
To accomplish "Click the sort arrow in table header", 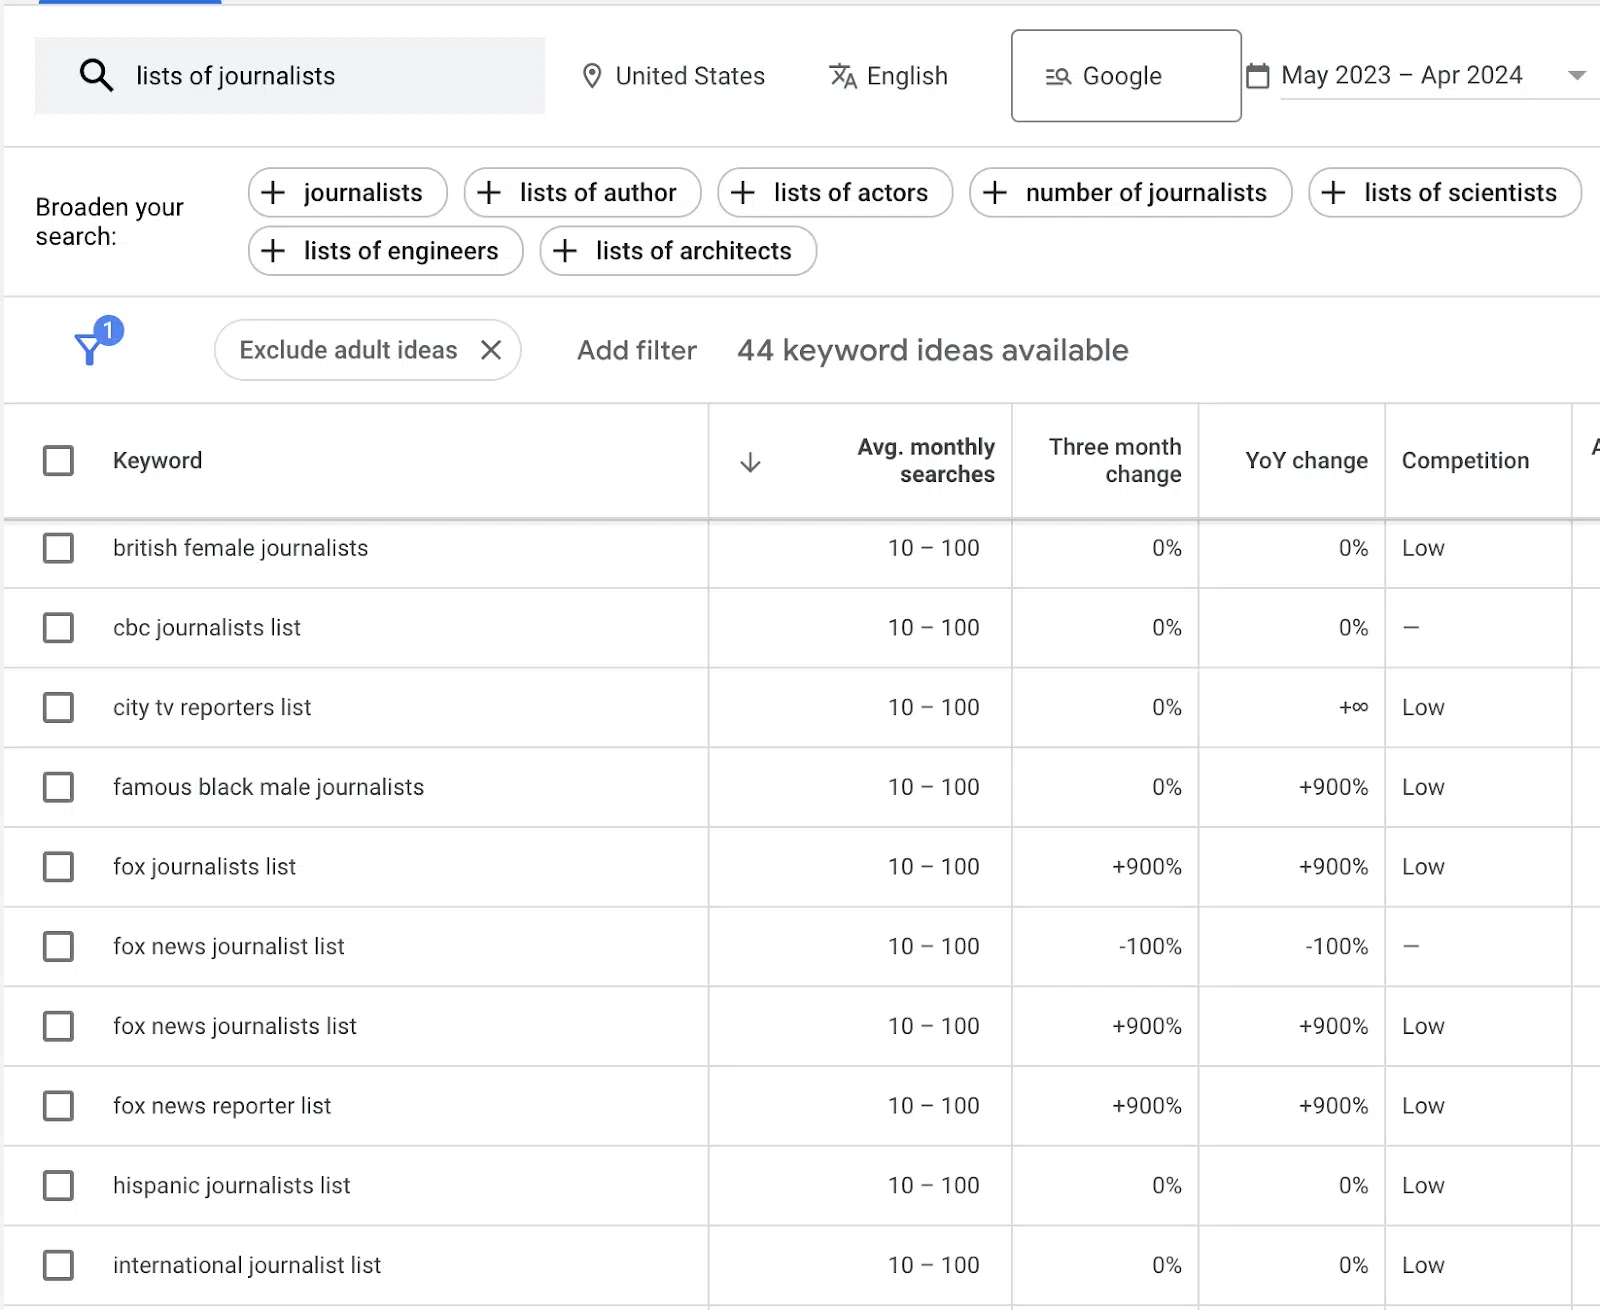I will 750,461.
